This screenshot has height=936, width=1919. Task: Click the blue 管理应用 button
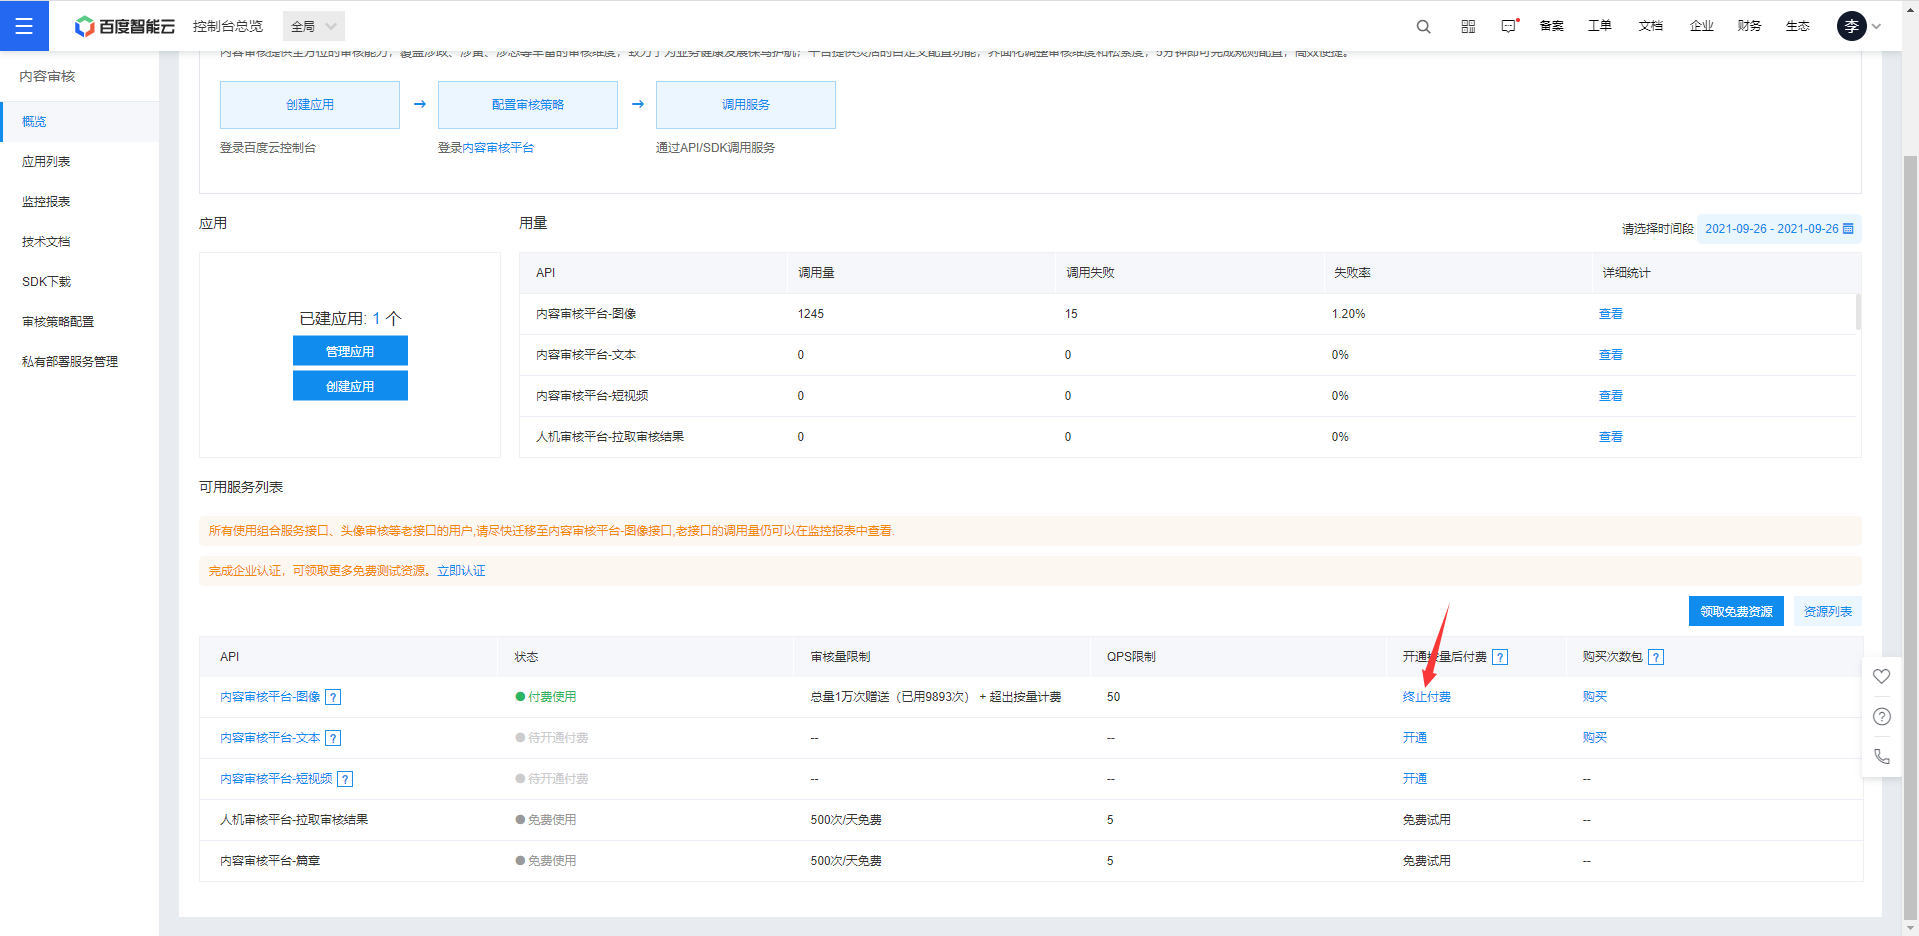350,351
